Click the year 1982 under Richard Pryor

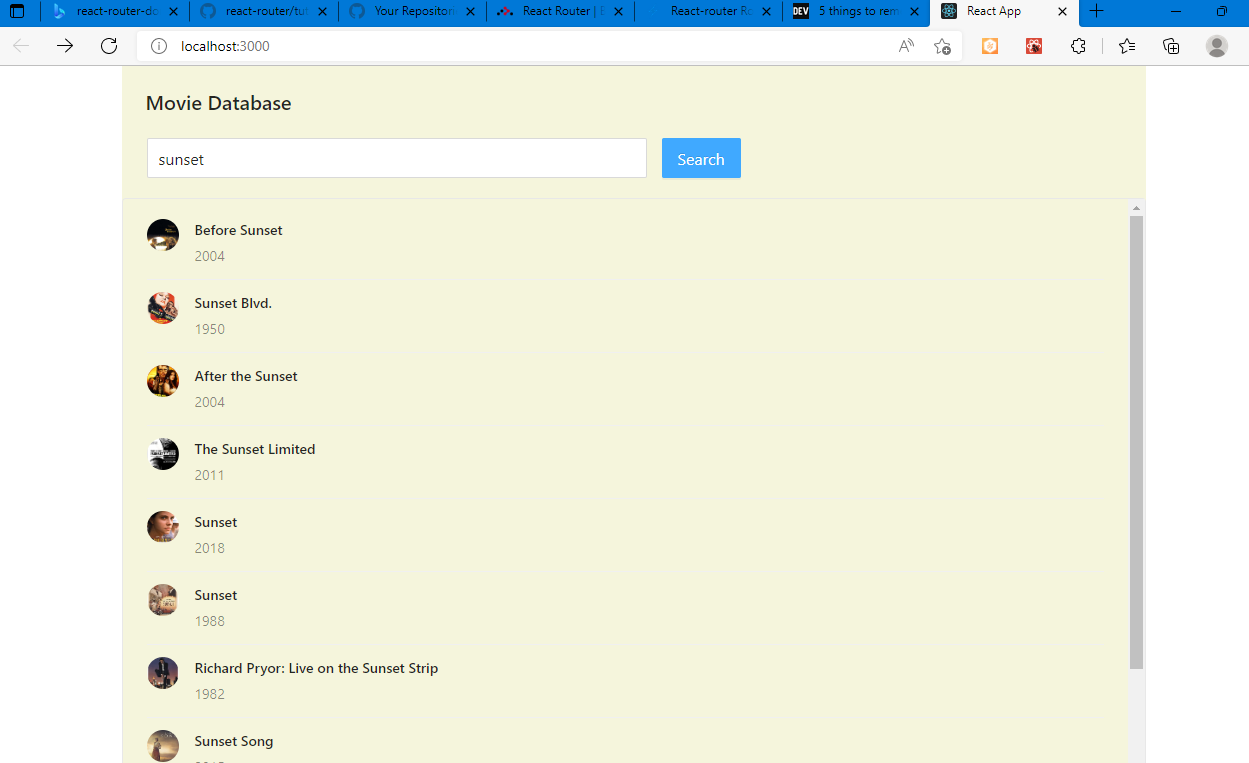coord(210,694)
